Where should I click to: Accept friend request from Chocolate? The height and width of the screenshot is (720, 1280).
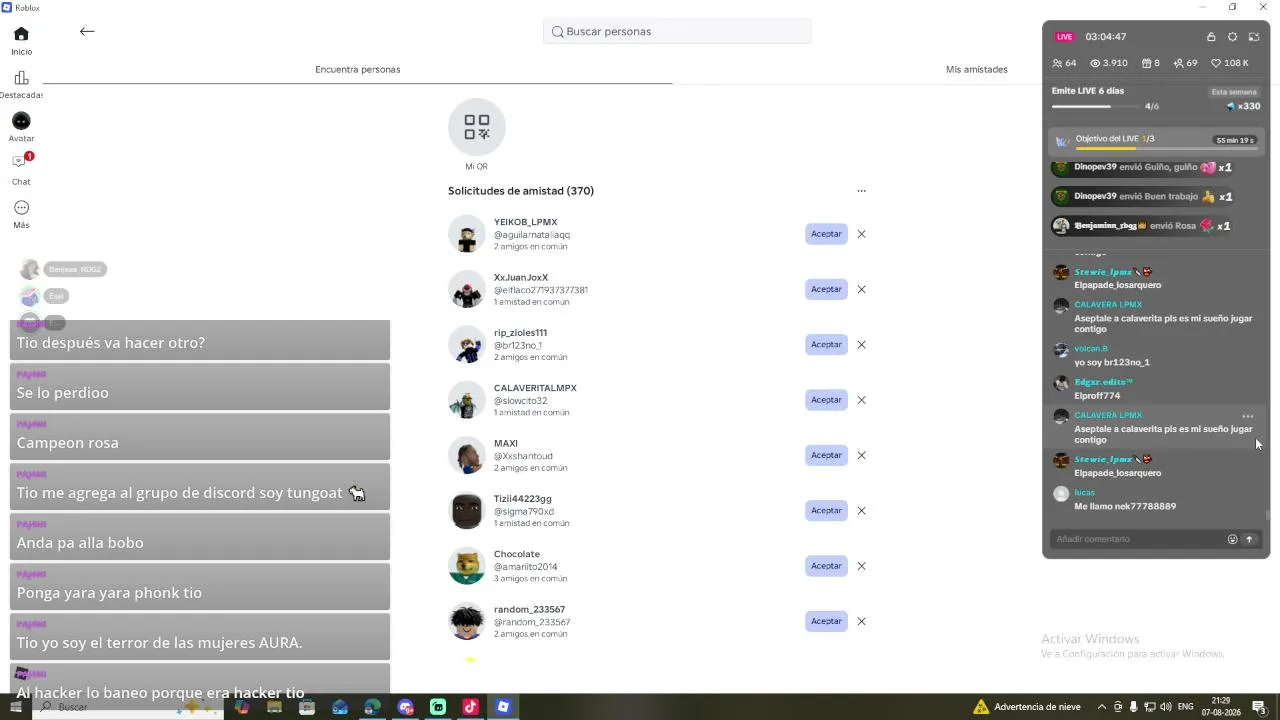point(826,566)
